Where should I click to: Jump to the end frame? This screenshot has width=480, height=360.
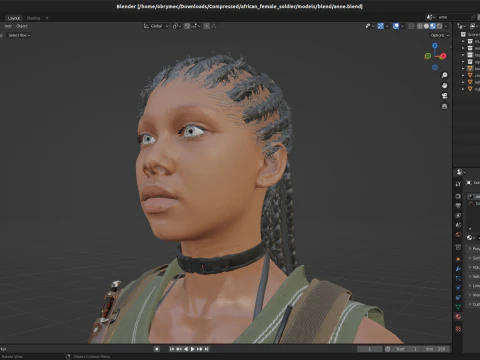[x=206, y=349]
